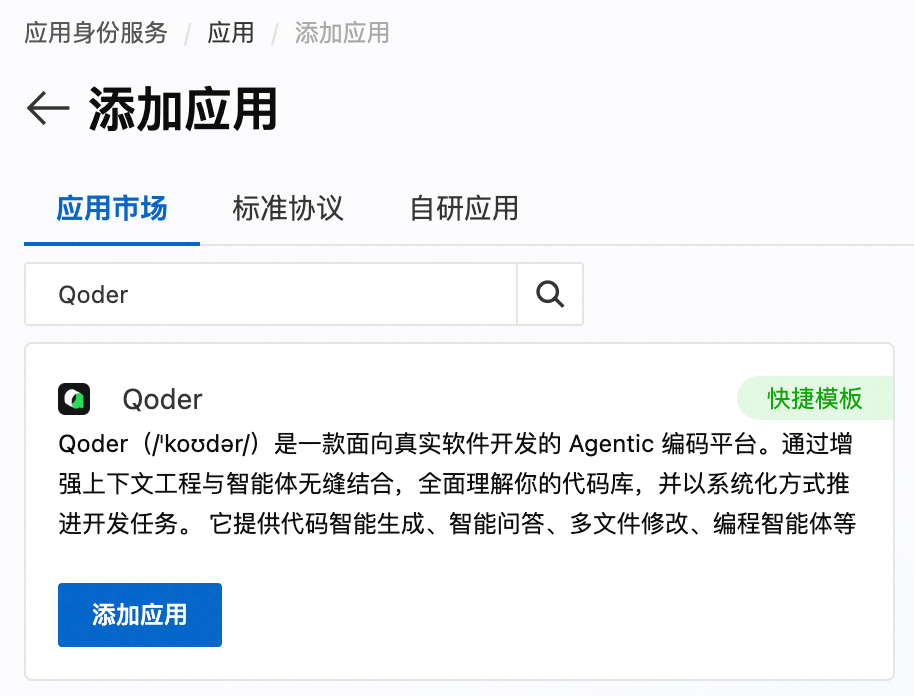
Task: Switch to the 应用市场 tab
Action: [112, 209]
